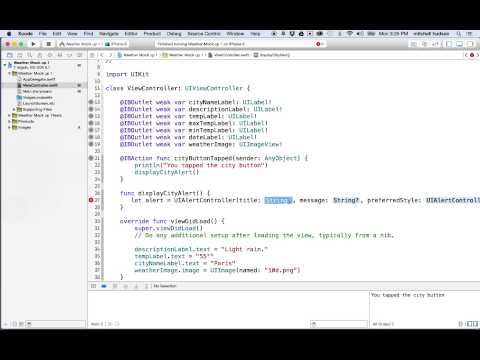The image size is (480, 360).
Task: Hide the debug area button in debug bar
Action: coord(93,286)
